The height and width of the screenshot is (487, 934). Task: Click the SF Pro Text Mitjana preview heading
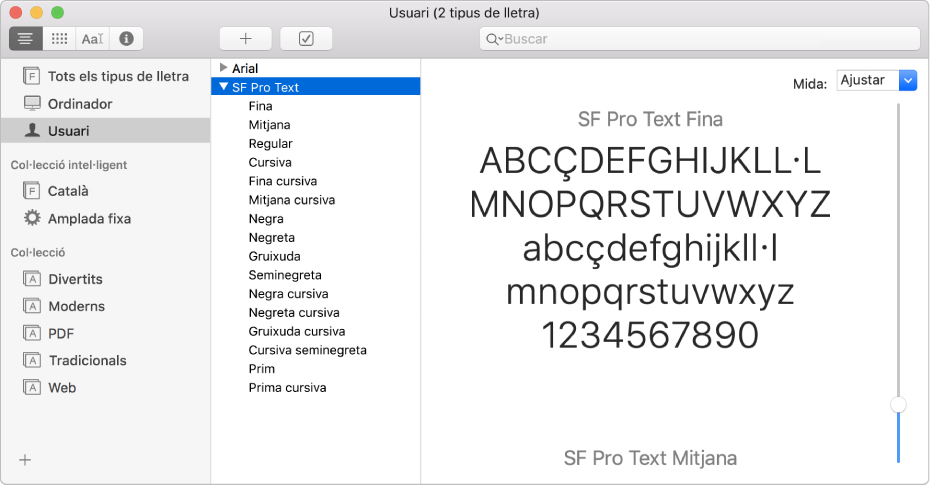[650, 458]
